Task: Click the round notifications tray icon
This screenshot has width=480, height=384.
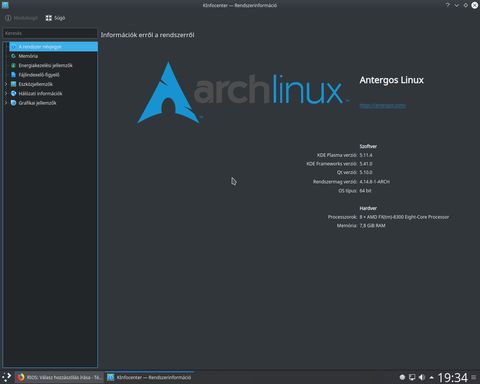Action: click(x=402, y=377)
